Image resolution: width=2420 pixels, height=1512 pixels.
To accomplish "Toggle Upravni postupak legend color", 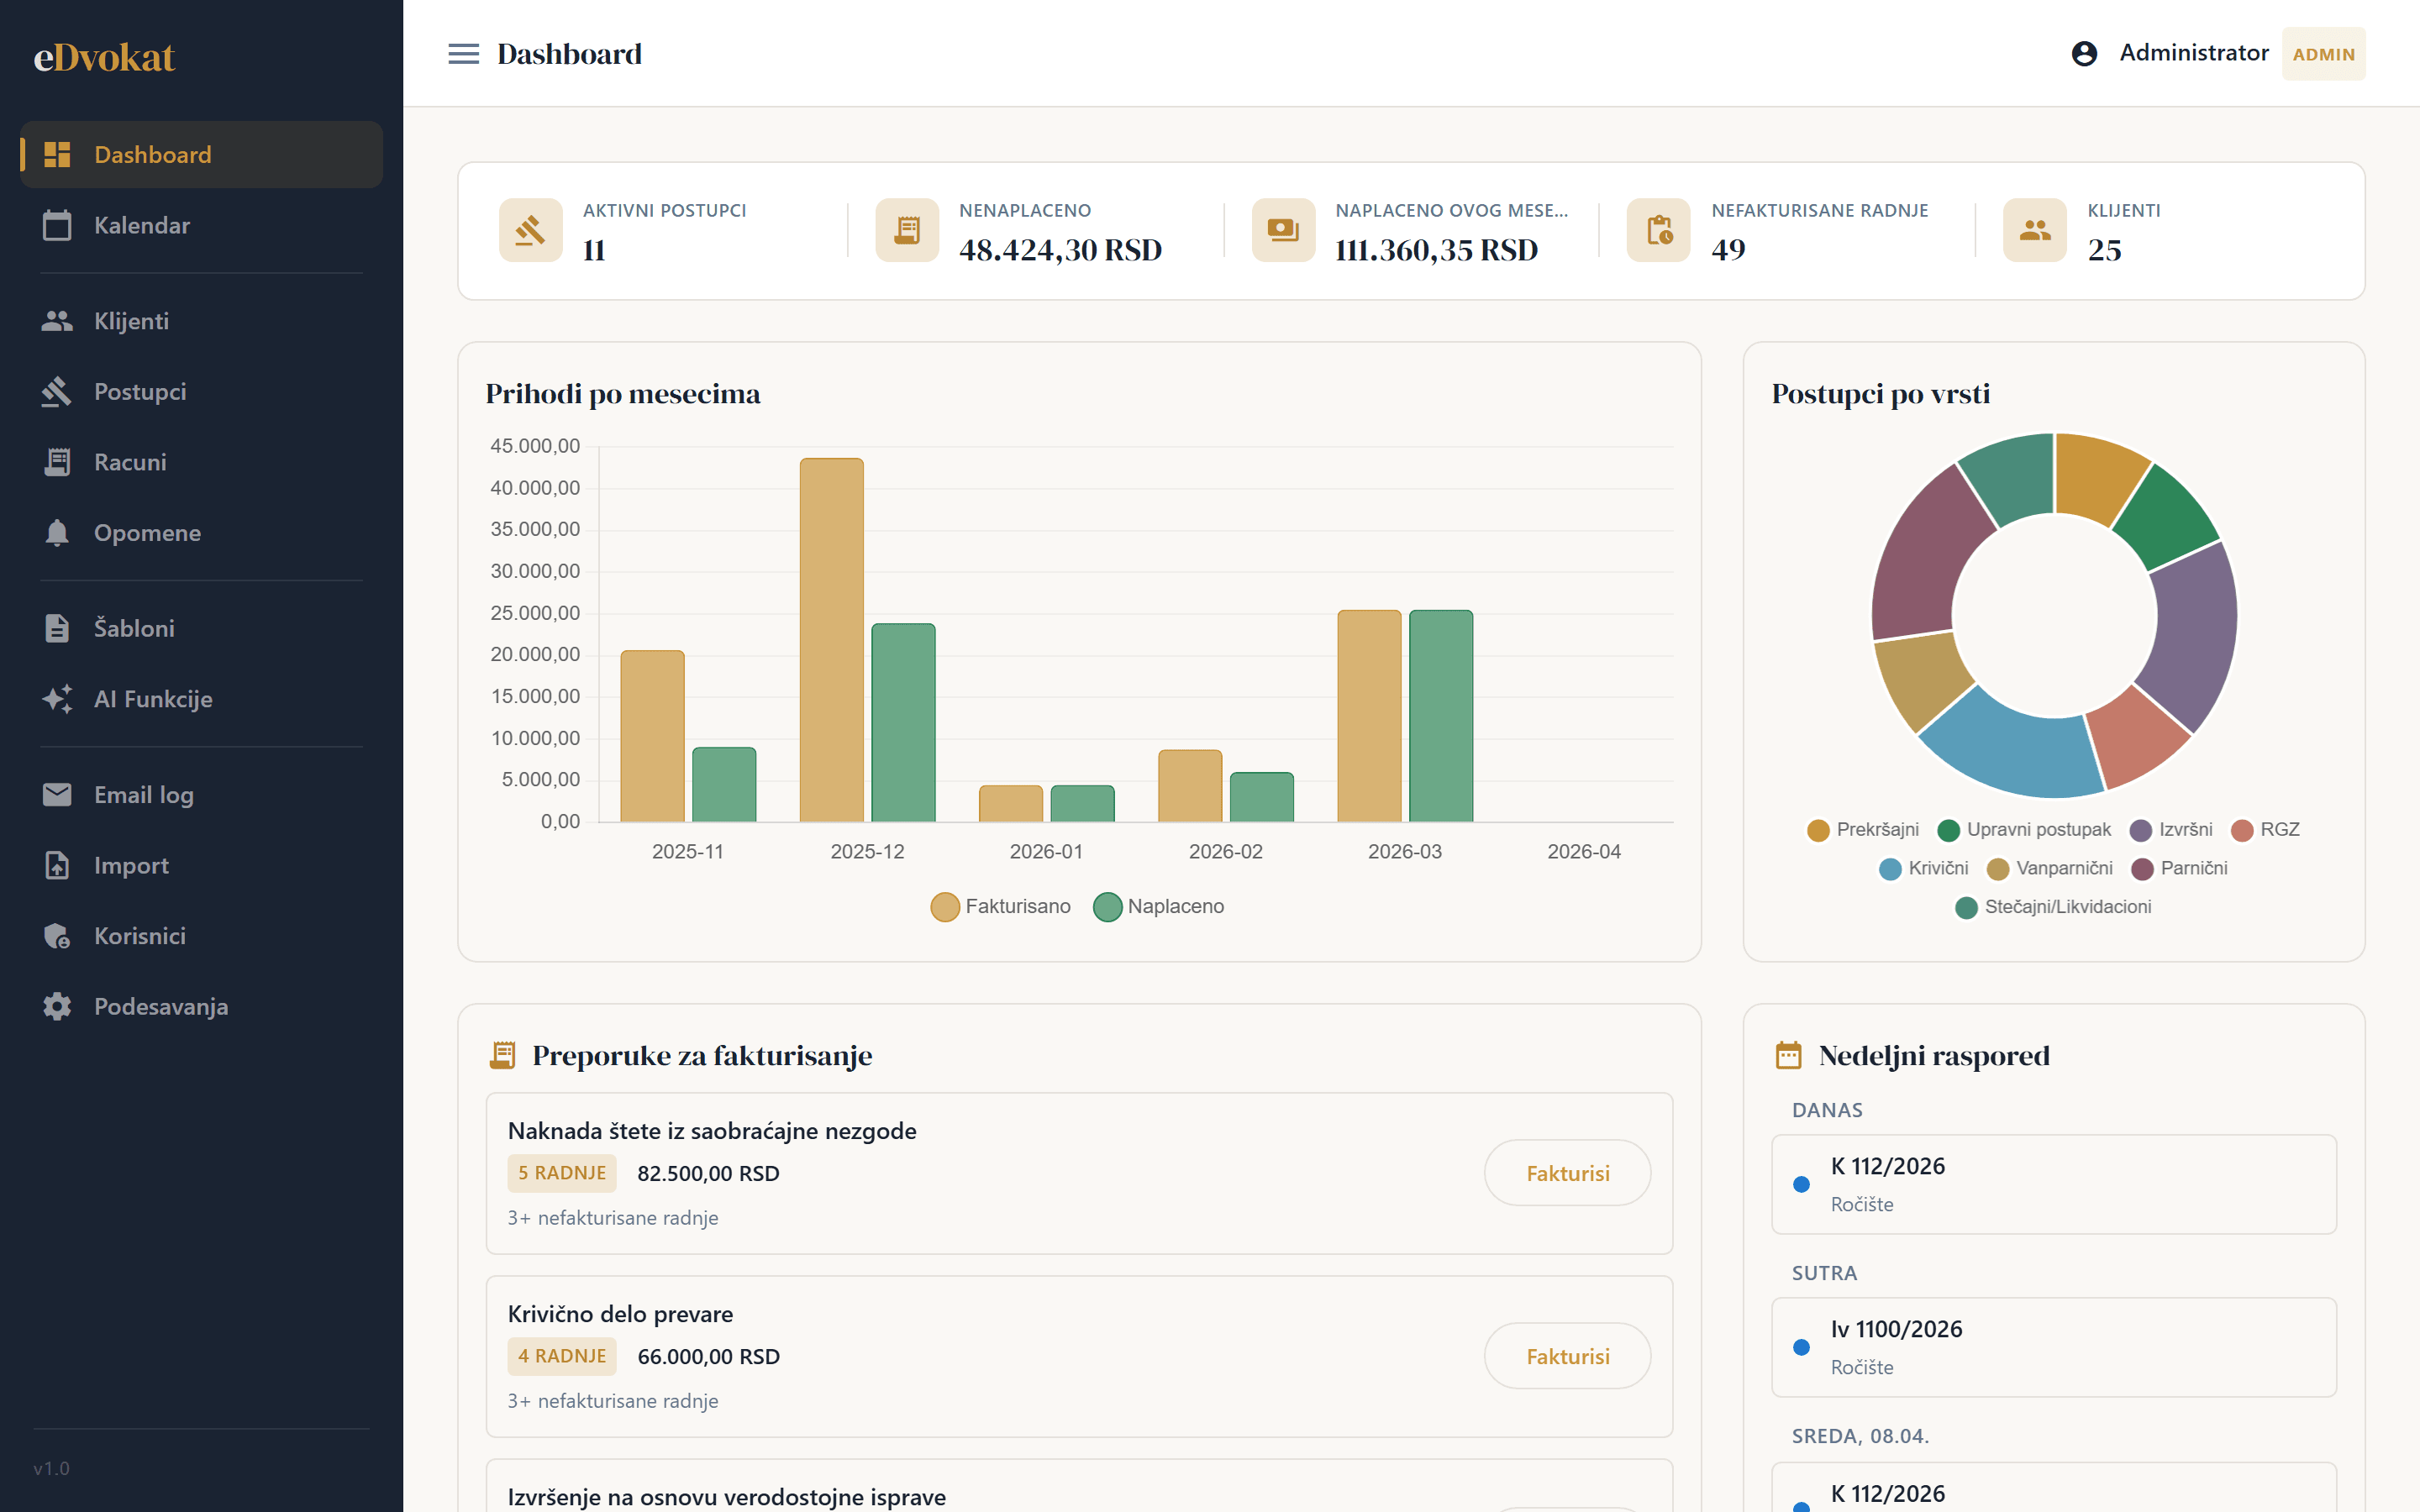I will (1948, 830).
